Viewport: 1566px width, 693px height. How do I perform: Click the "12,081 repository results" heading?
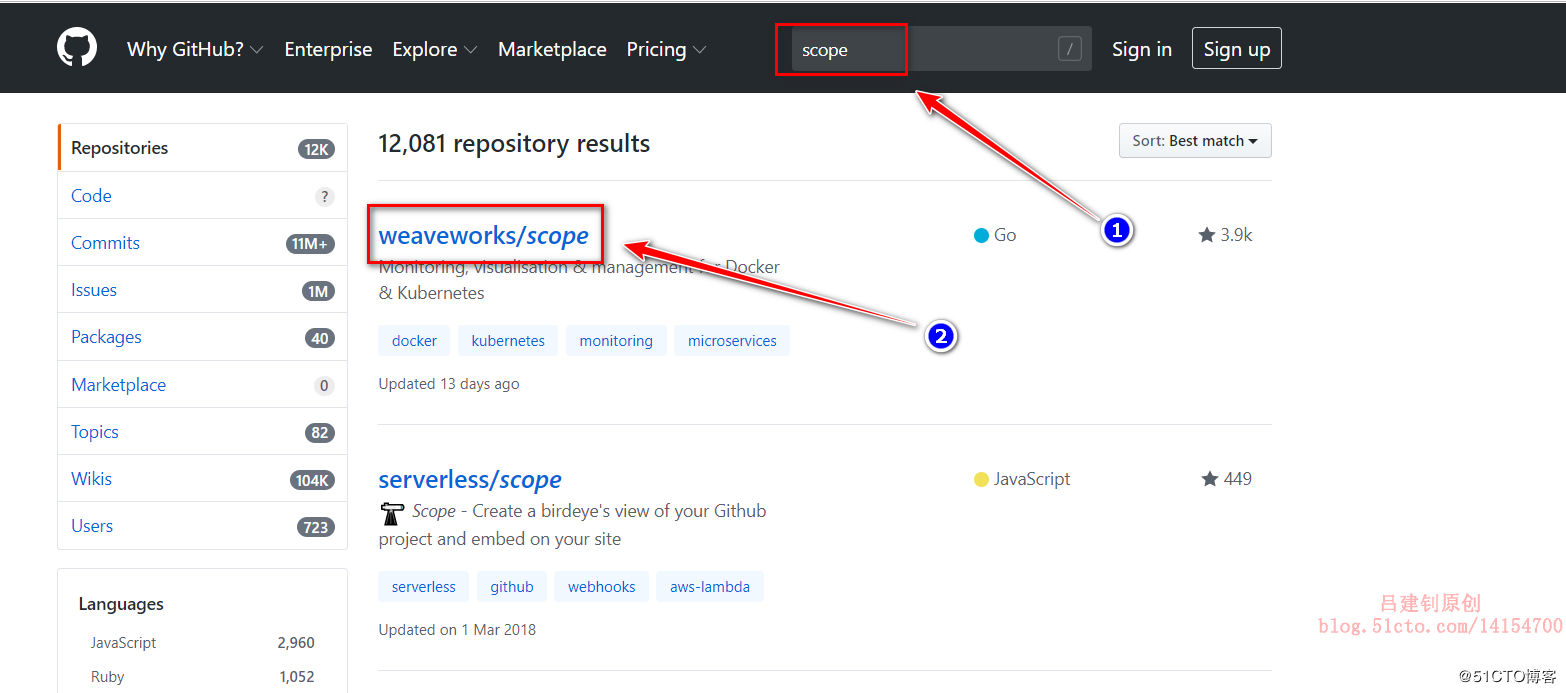pos(514,144)
